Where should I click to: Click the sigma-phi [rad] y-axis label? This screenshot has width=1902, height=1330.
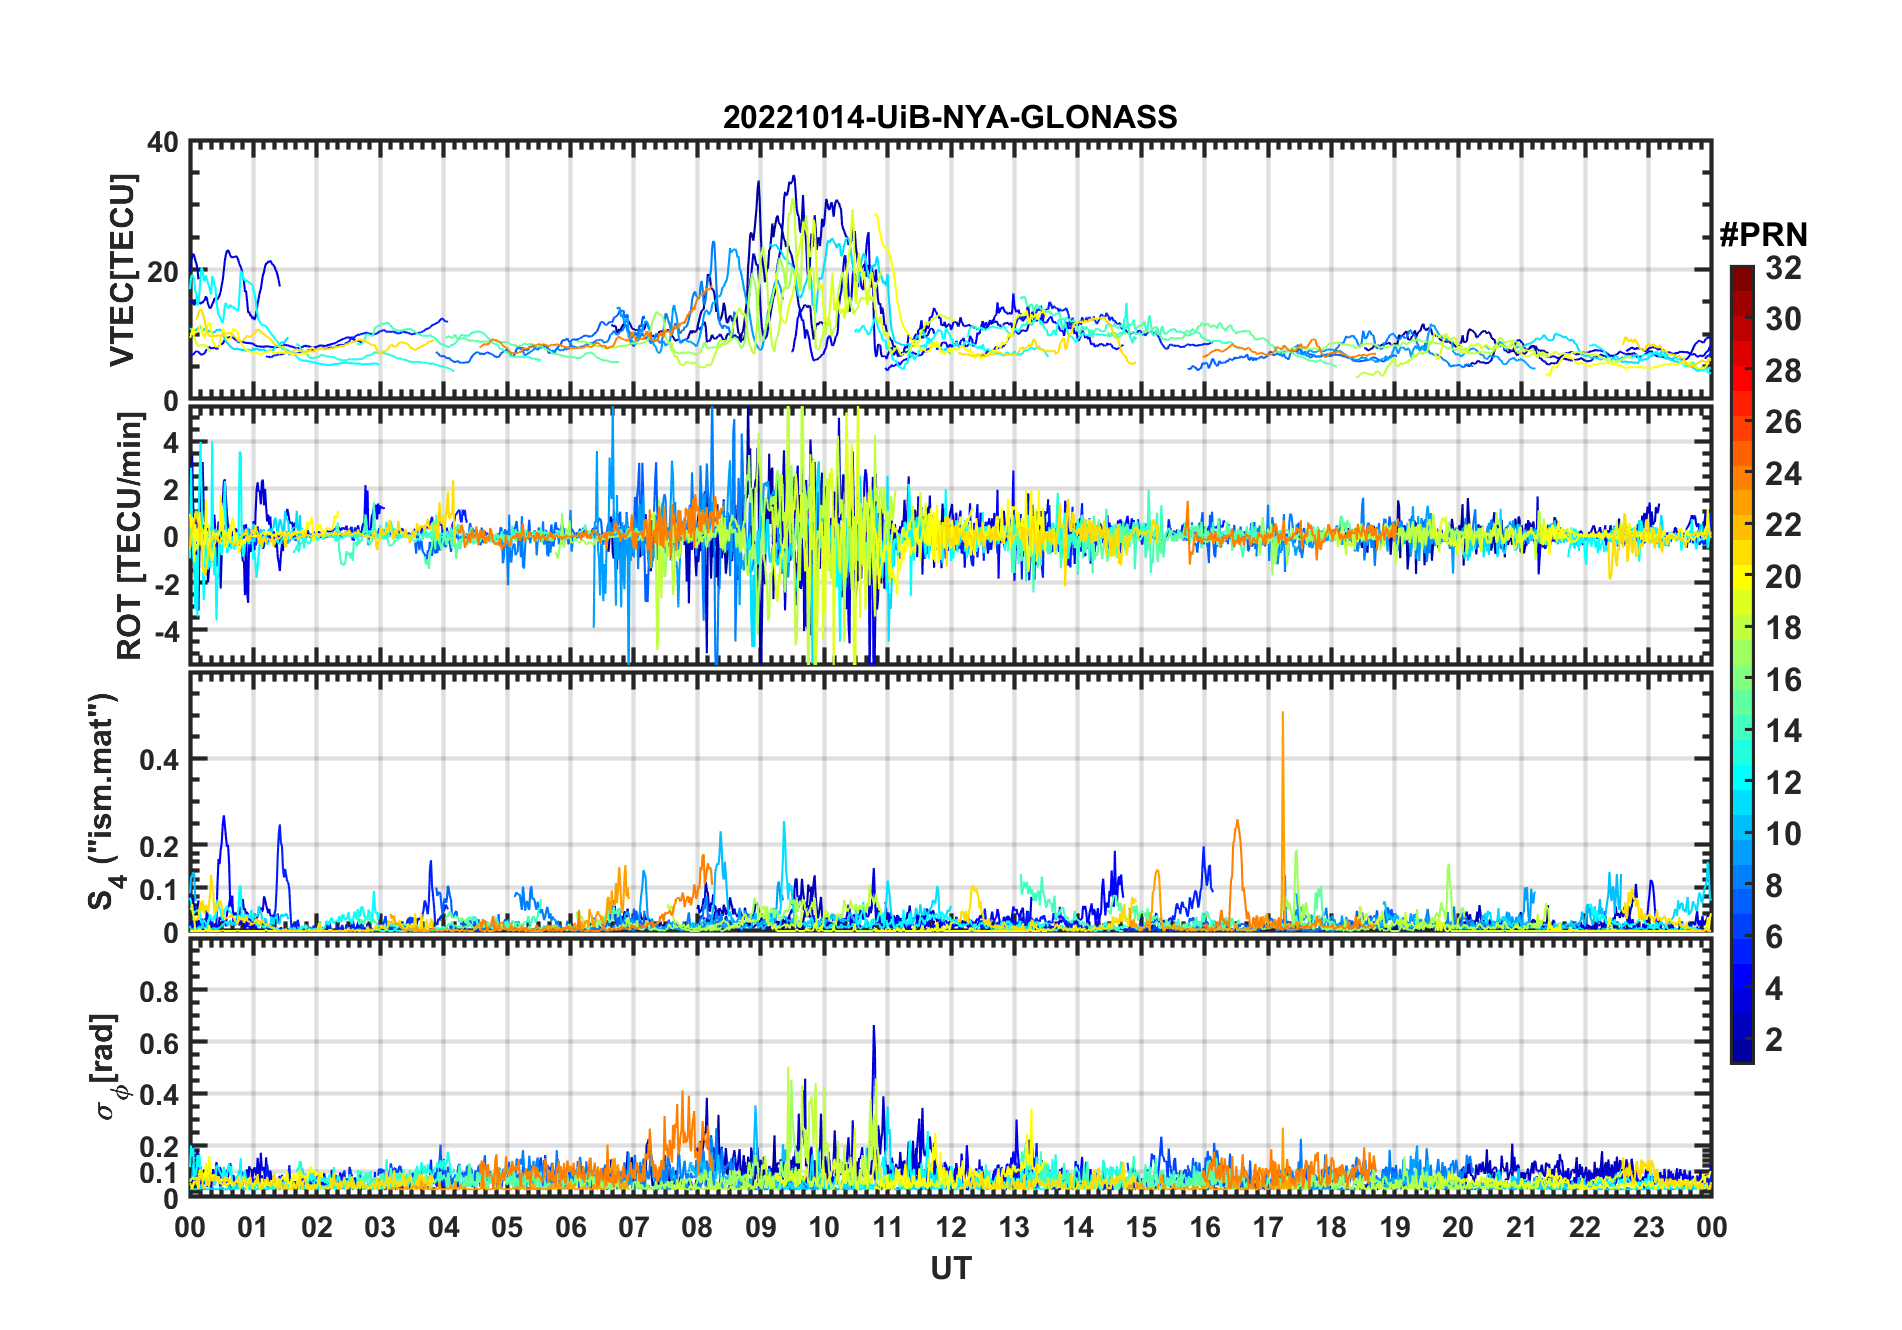click(107, 1067)
